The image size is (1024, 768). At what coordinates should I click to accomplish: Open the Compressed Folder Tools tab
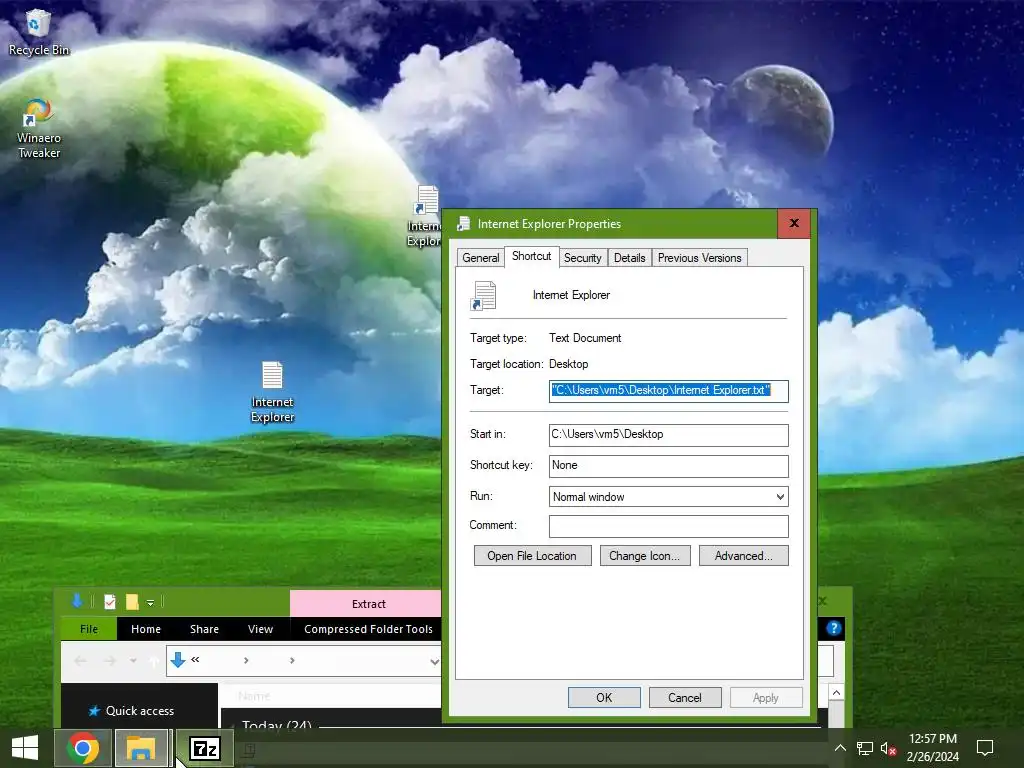click(x=368, y=629)
